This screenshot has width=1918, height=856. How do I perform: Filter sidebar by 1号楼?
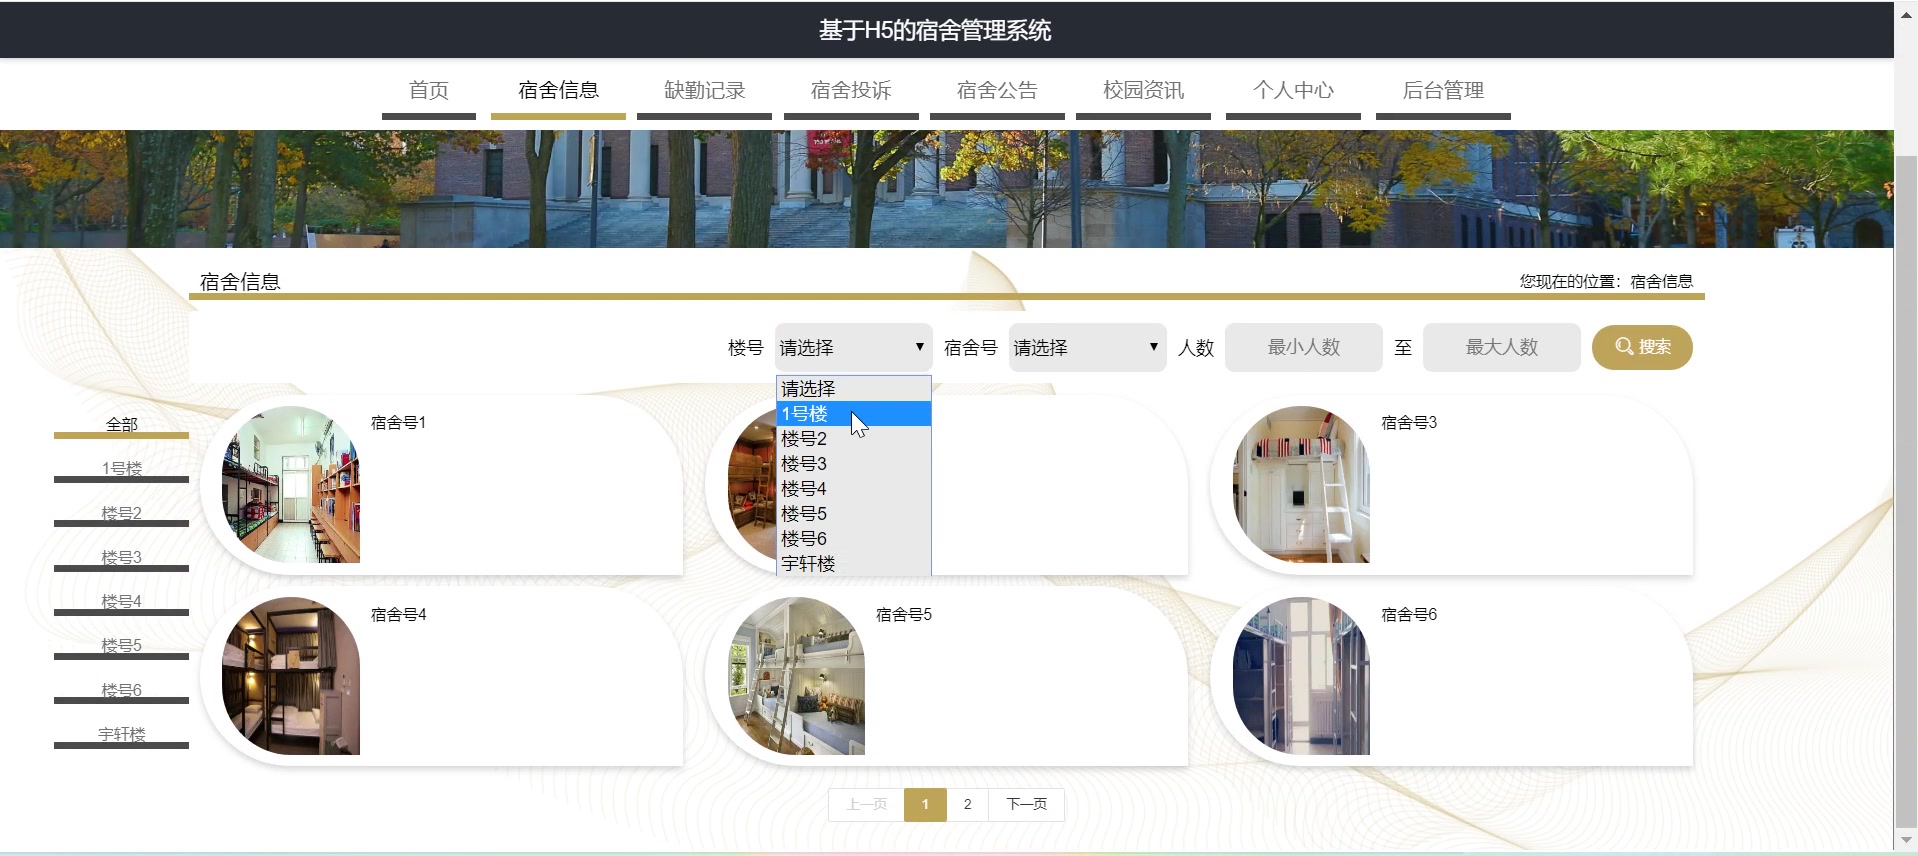tap(121, 469)
